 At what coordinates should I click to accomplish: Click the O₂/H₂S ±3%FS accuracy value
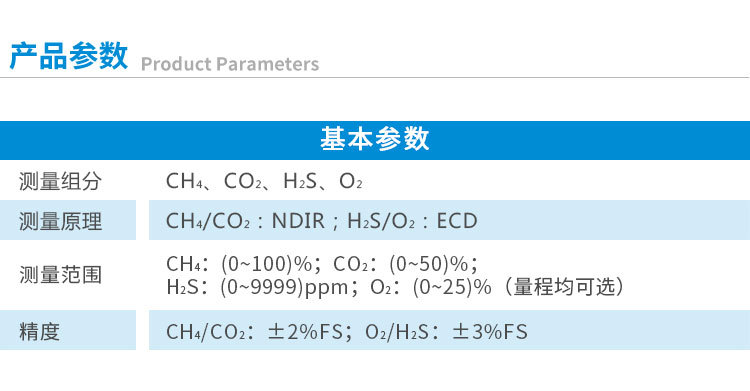point(446,332)
